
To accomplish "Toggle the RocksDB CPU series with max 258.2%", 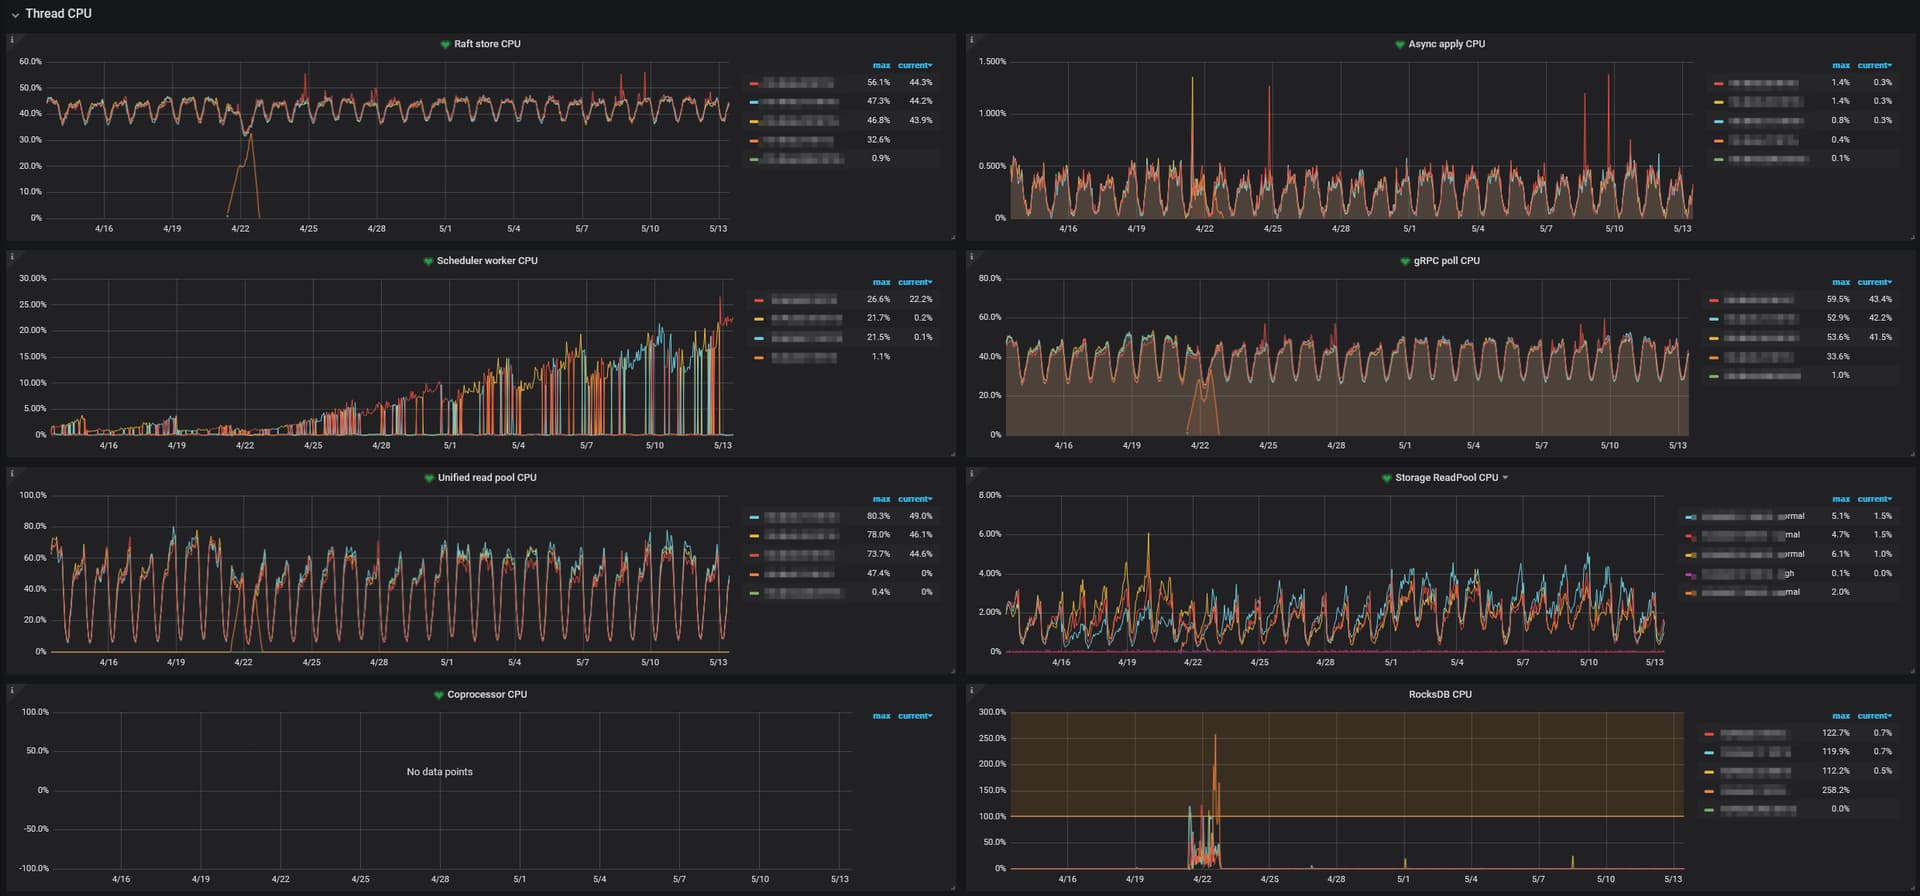I will [1752, 791].
